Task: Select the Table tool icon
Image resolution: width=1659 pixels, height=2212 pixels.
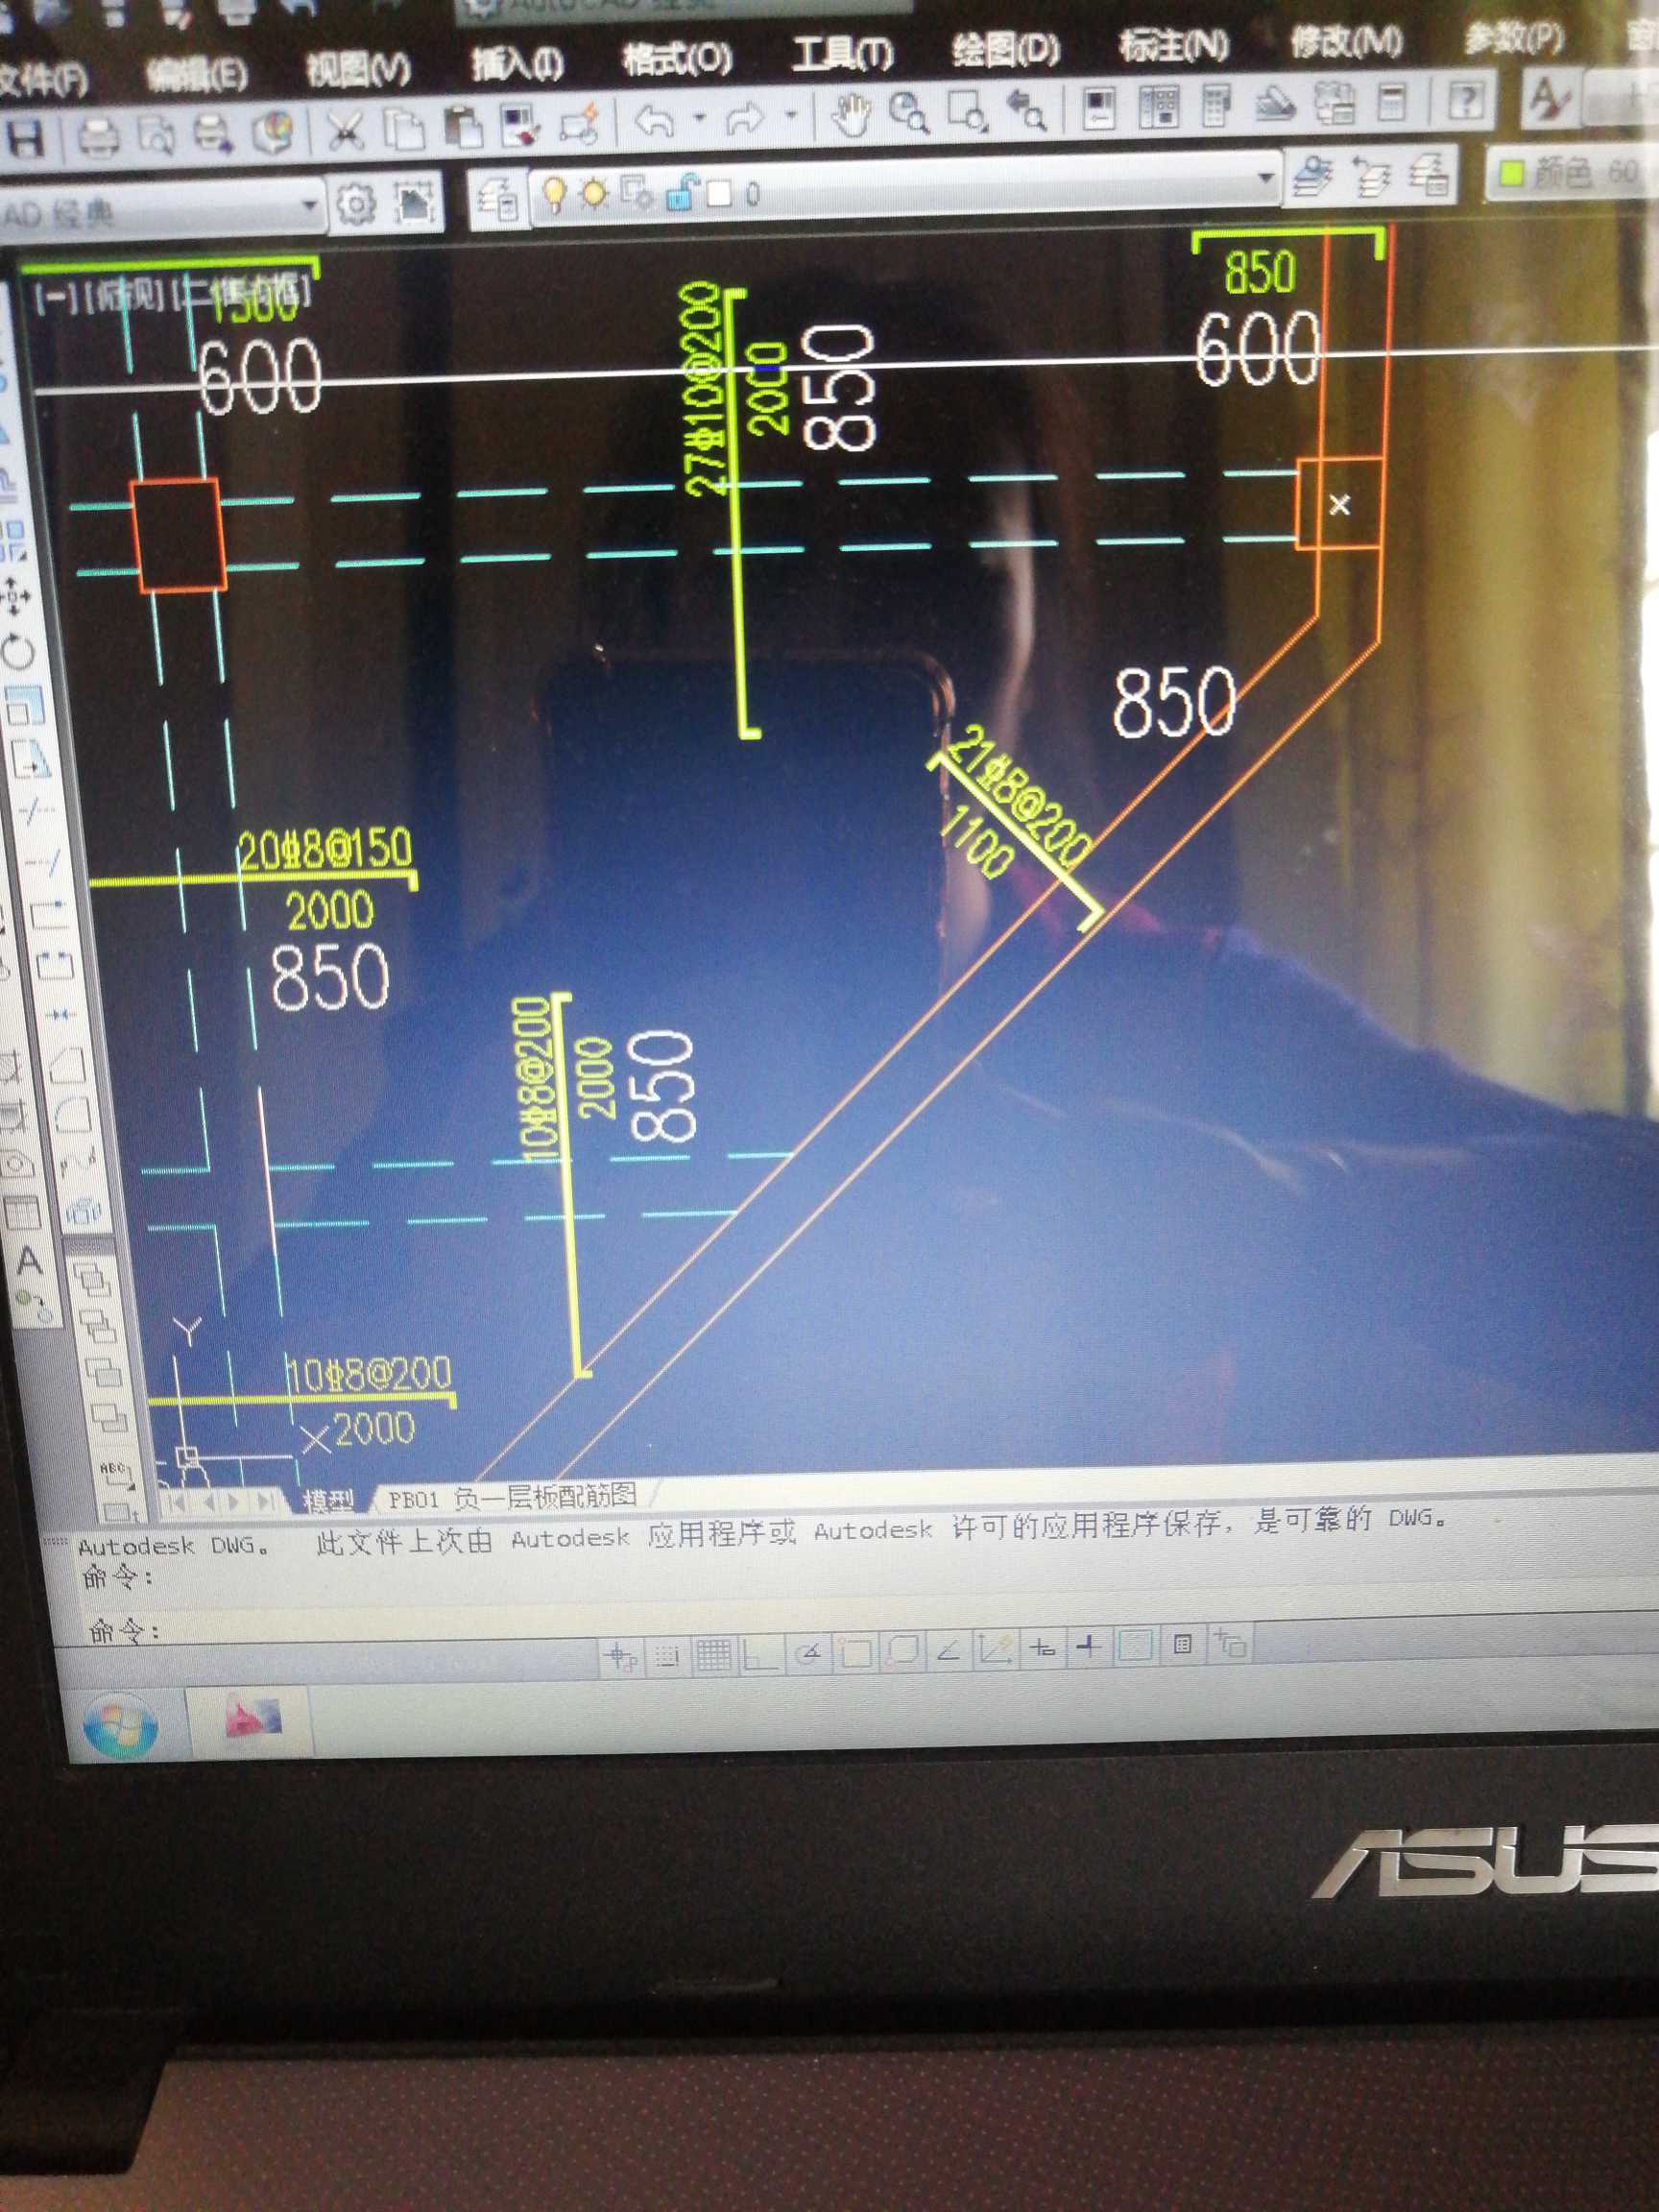Action: 22,1213
